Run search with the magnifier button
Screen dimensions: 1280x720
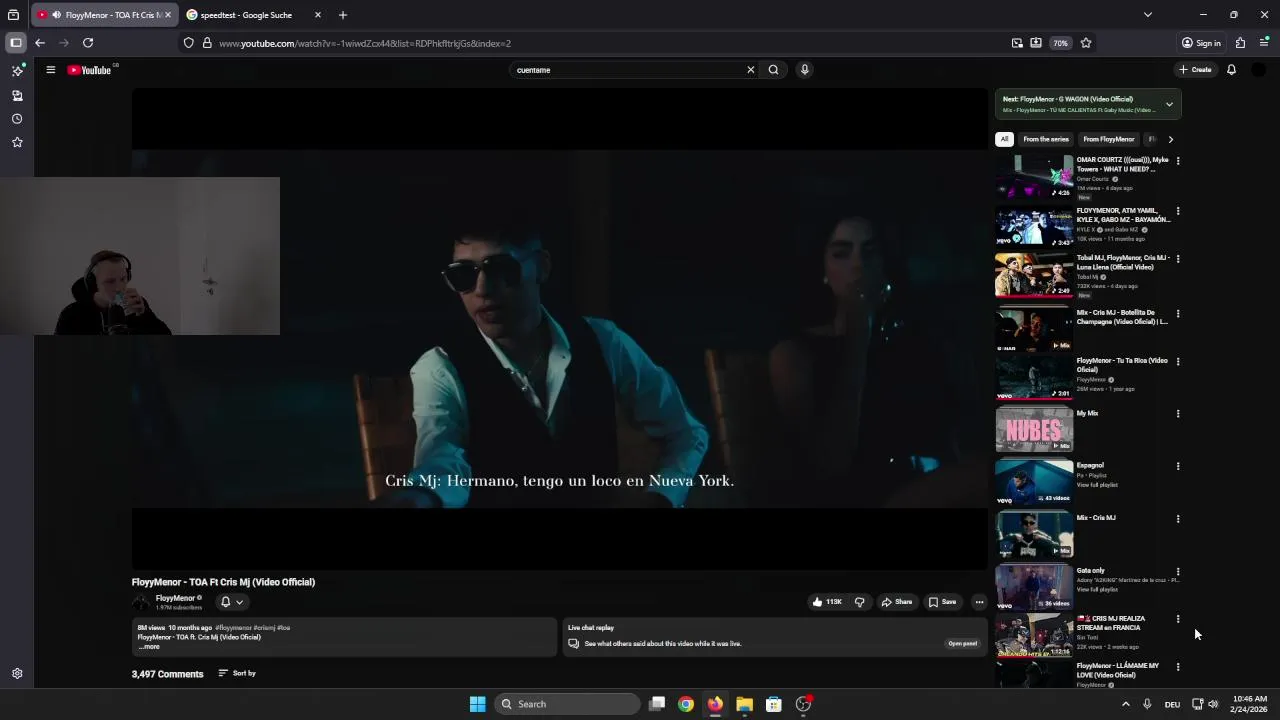pyautogui.click(x=773, y=70)
